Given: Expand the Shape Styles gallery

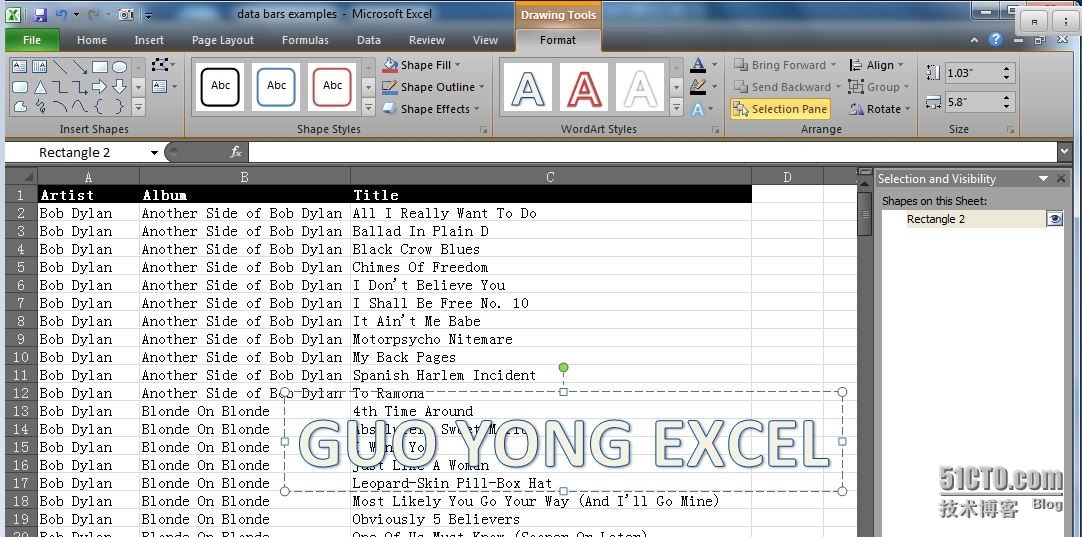Looking at the screenshot, I should tap(368, 107).
